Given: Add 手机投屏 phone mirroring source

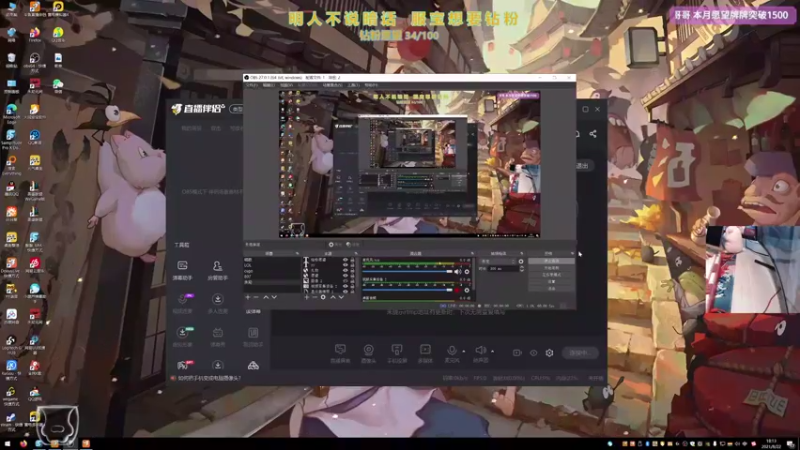Looking at the screenshot, I should tap(396, 353).
